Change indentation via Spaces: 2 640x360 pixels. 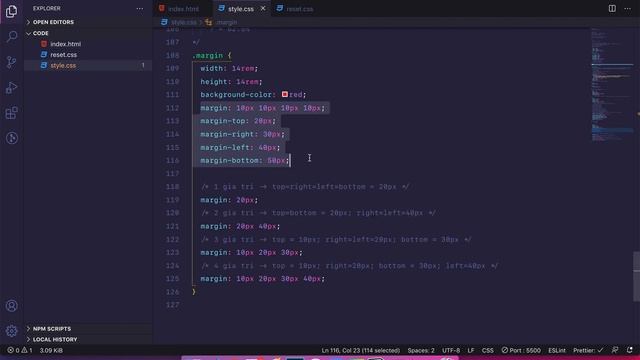[x=421, y=350]
